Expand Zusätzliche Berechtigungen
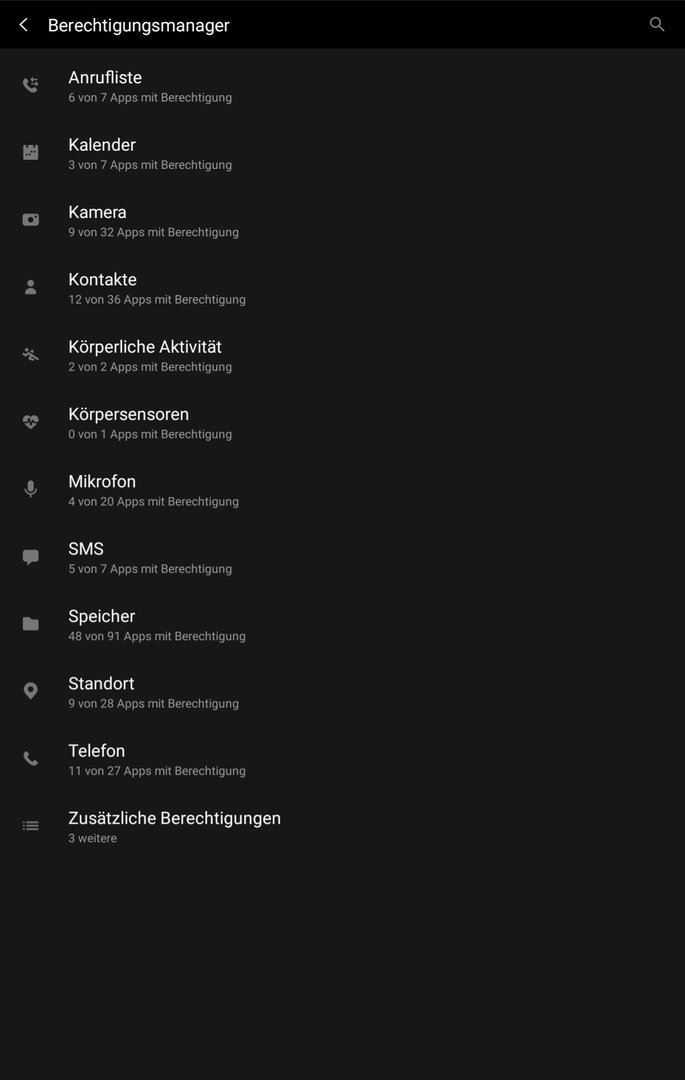Screen dimensions: 685x1080 click(342, 827)
